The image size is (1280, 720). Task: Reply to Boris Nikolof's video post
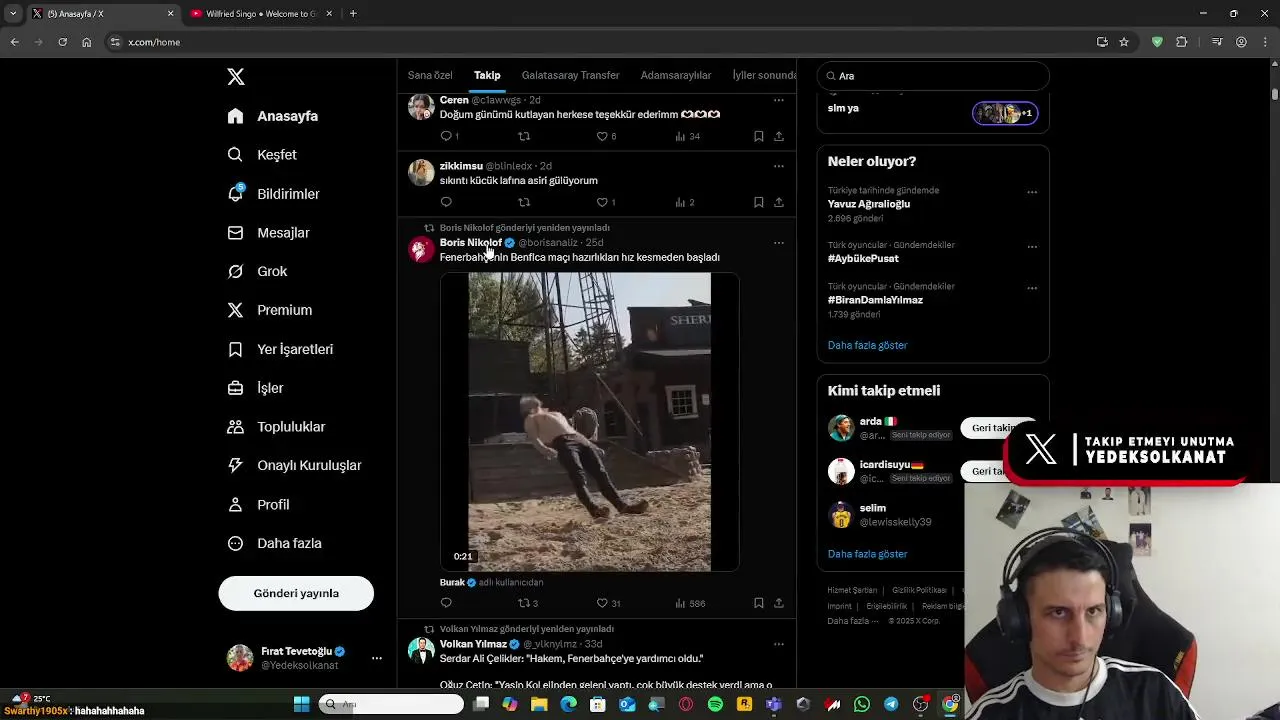(446, 603)
